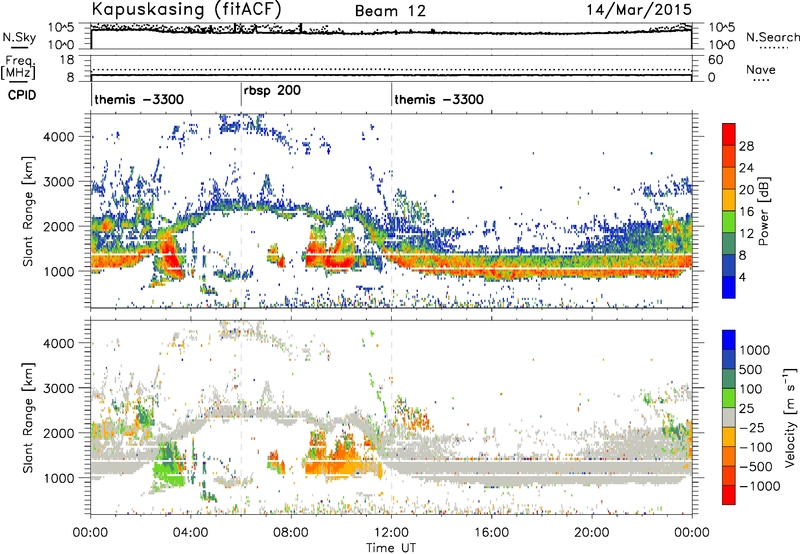Click the dotted frequency line in the Freq panel

pyautogui.click(x=391, y=70)
